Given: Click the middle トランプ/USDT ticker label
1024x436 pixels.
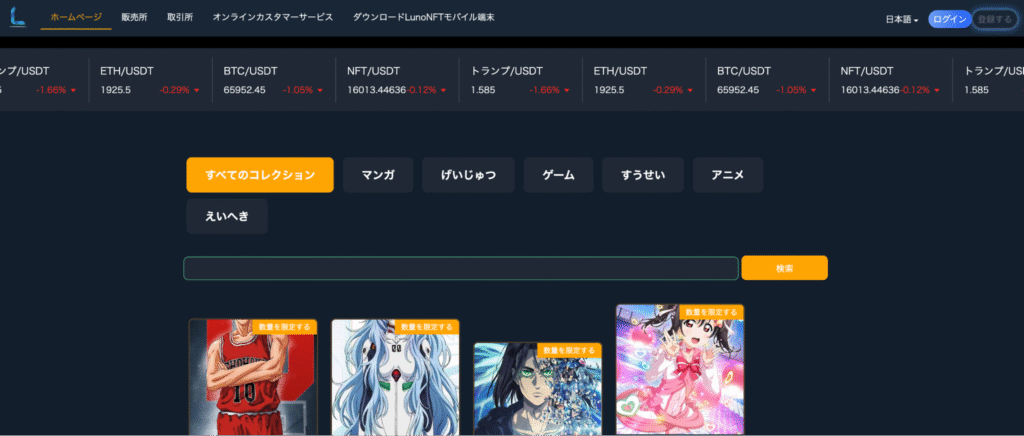Looking at the screenshot, I should coord(507,70).
